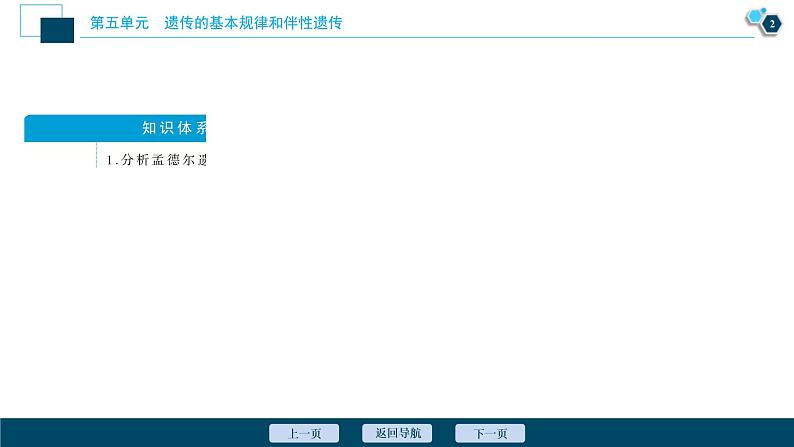Viewport: 794px width, 447px height.
Task: Click the number 2 inside the hexagon
Action: point(772,24)
